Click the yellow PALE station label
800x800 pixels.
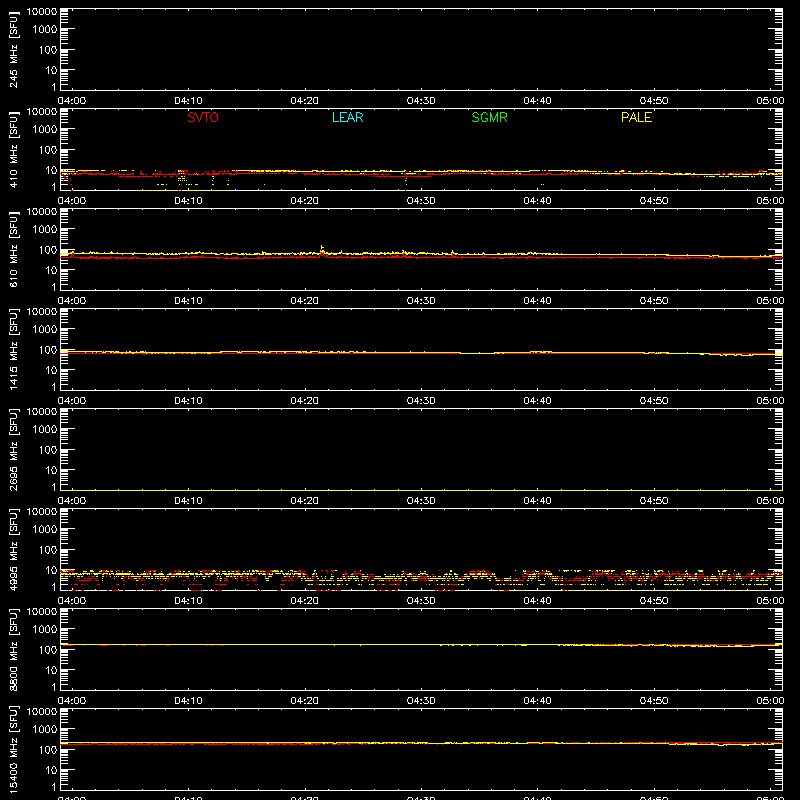(x=636, y=117)
